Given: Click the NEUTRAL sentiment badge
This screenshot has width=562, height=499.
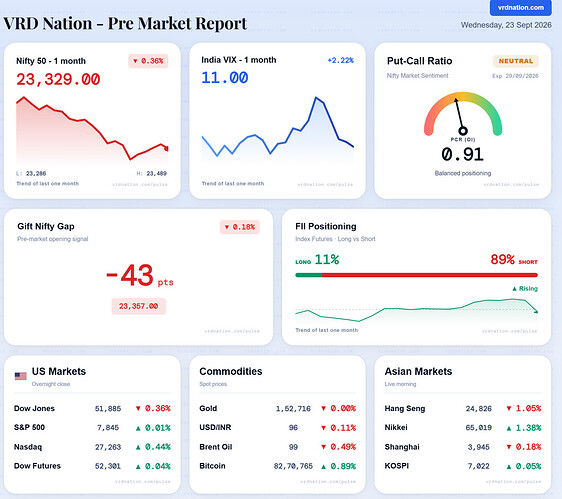Looking at the screenshot, I should click(516, 61).
